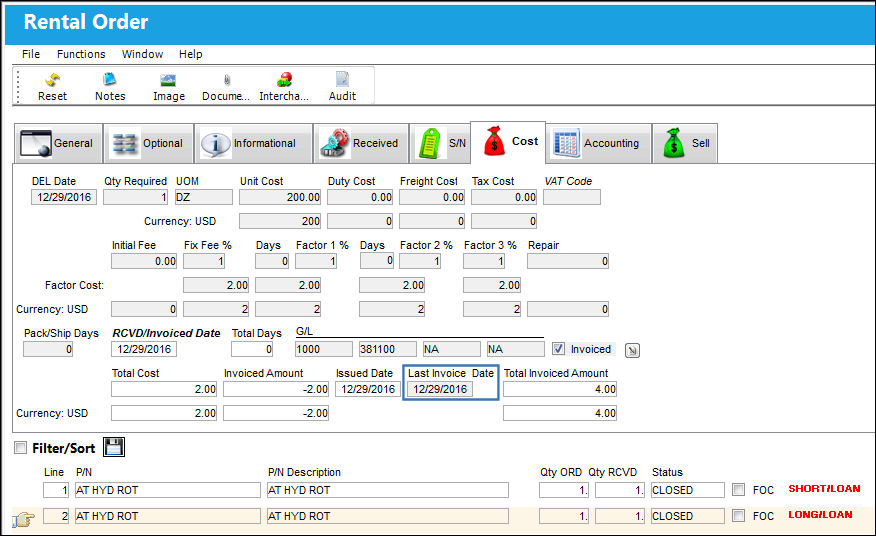This screenshot has height=536, width=876.
Task: Open the Audit toolbar icon
Action: point(342,79)
